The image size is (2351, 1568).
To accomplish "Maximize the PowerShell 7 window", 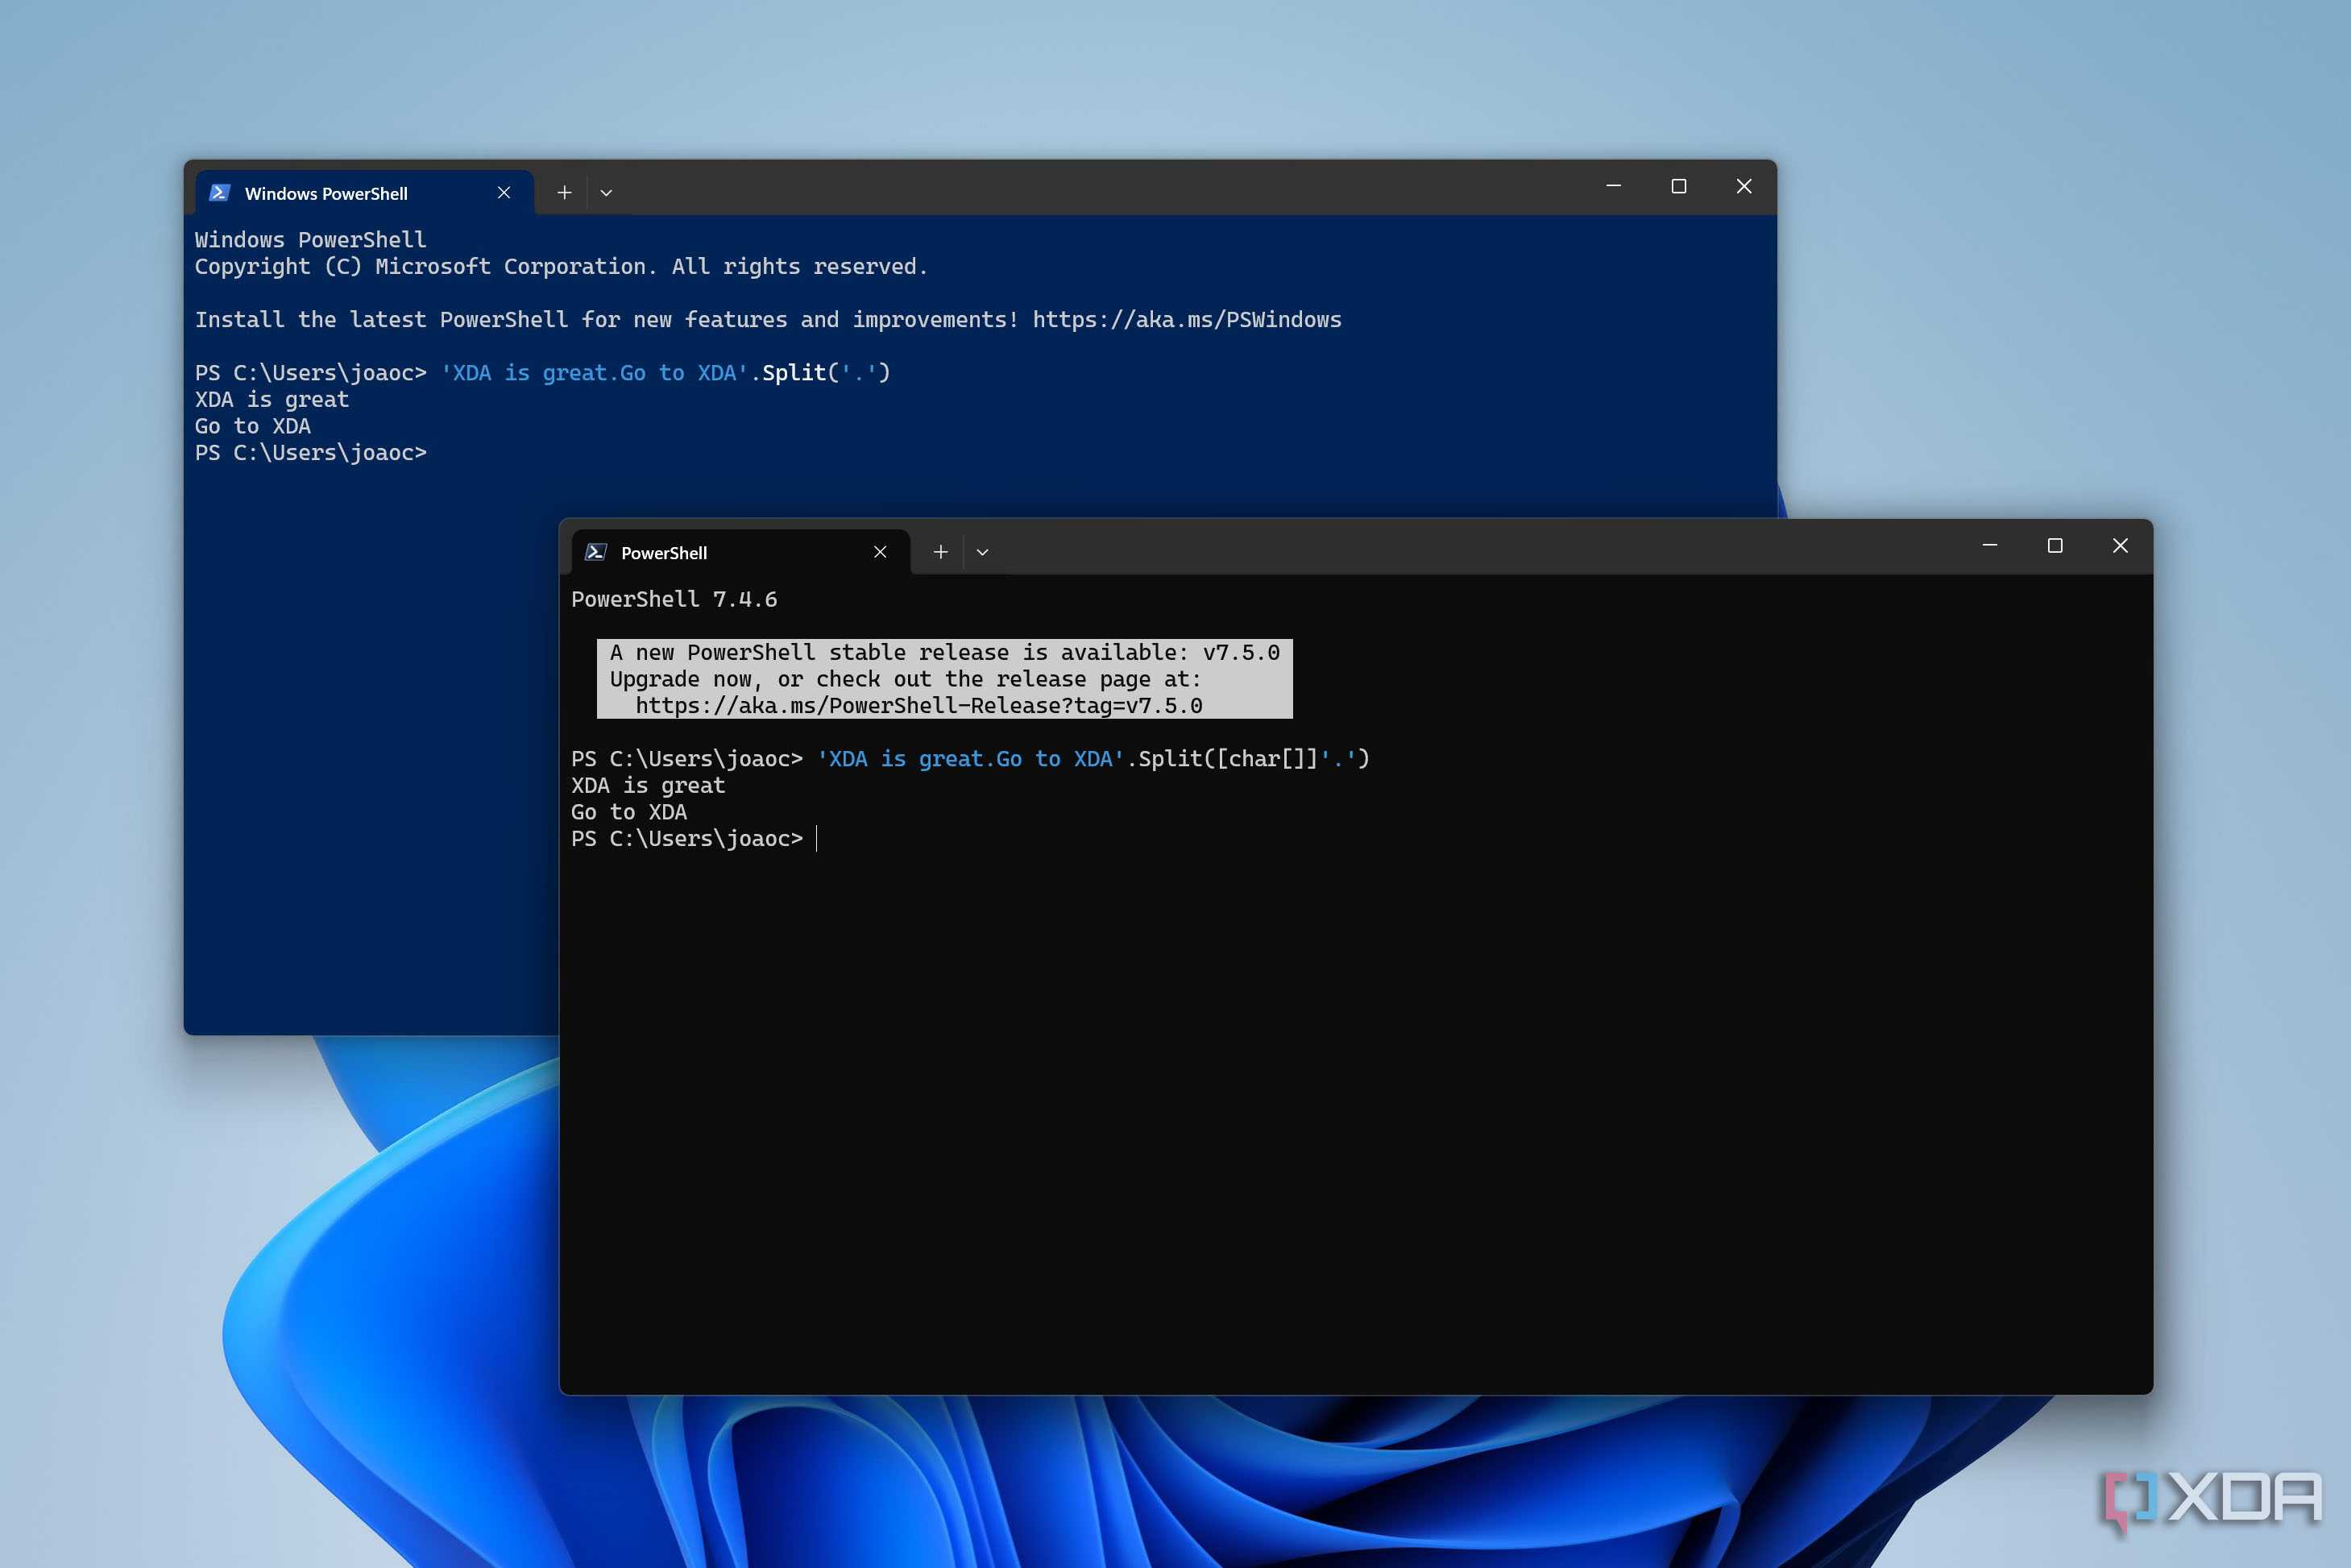I will click(2055, 546).
